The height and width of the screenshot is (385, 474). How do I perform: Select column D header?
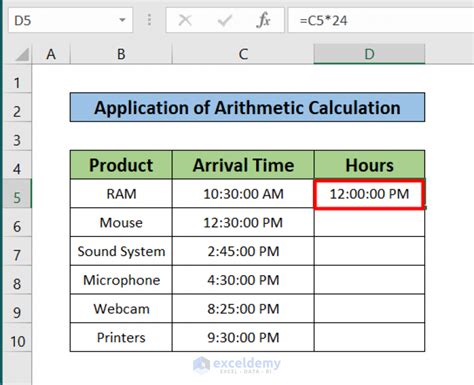point(369,54)
